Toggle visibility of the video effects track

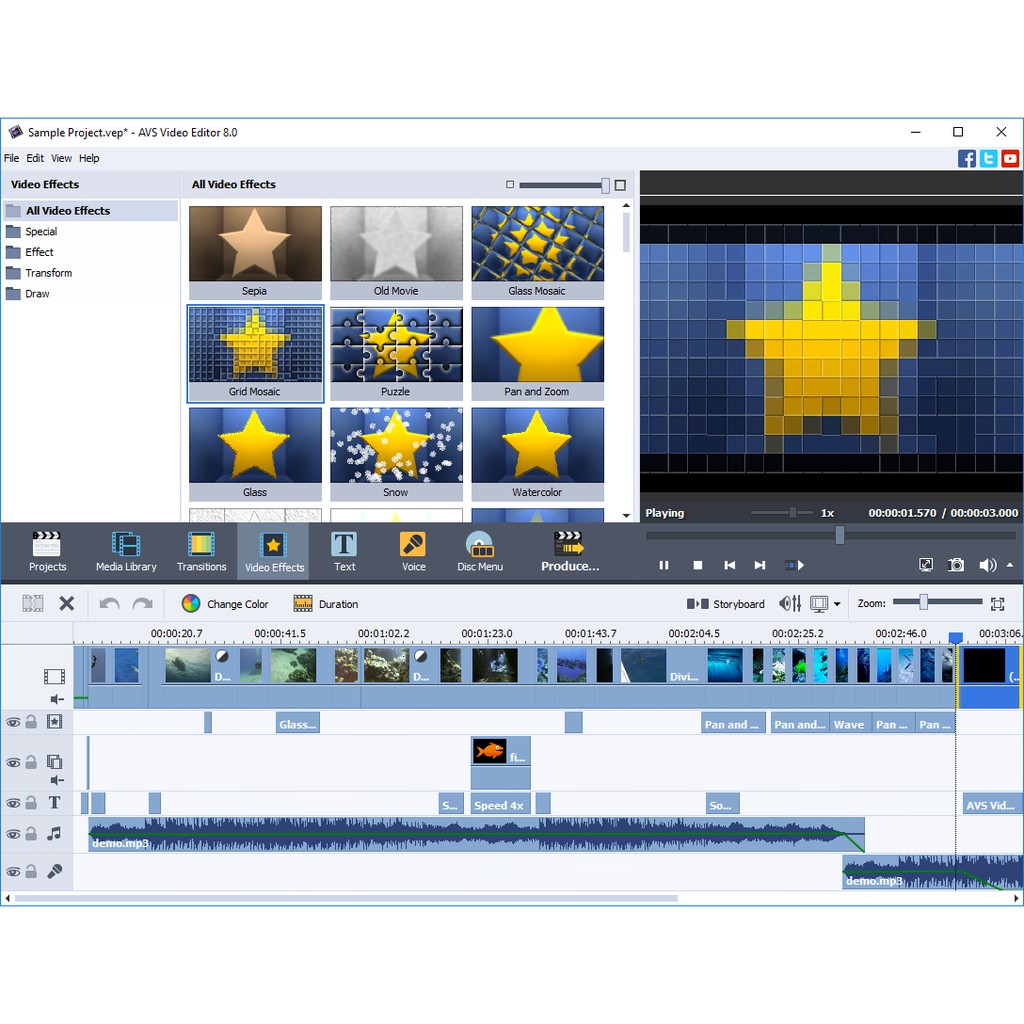coord(13,722)
